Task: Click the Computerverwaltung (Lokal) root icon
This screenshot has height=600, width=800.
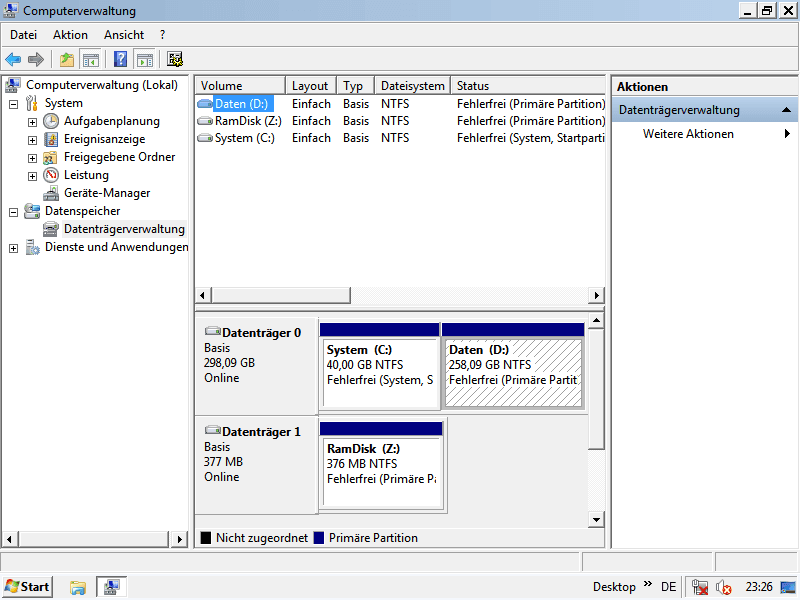Action: tap(13, 85)
